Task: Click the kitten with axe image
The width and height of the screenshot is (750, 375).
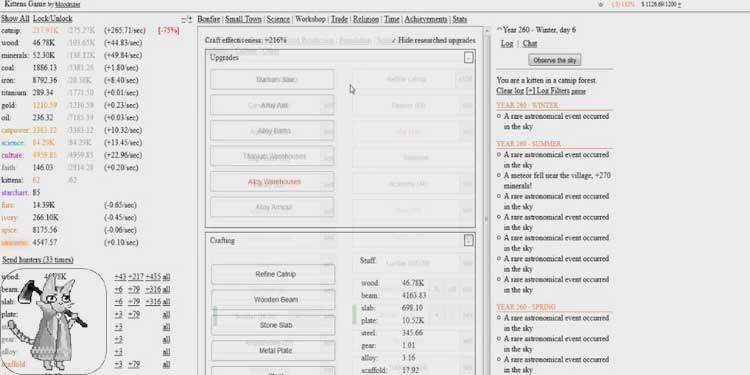Action: (x=53, y=321)
